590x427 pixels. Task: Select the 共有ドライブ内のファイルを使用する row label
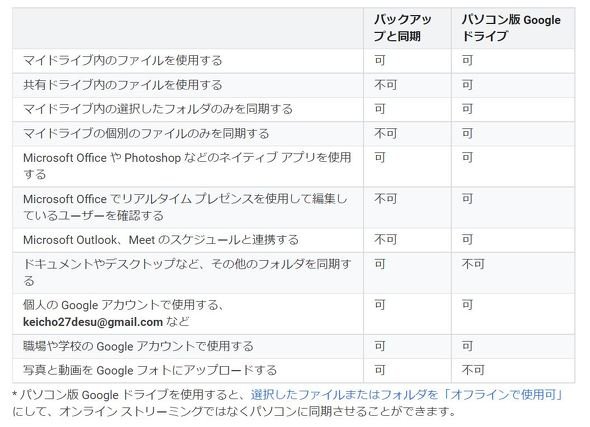pos(123,85)
